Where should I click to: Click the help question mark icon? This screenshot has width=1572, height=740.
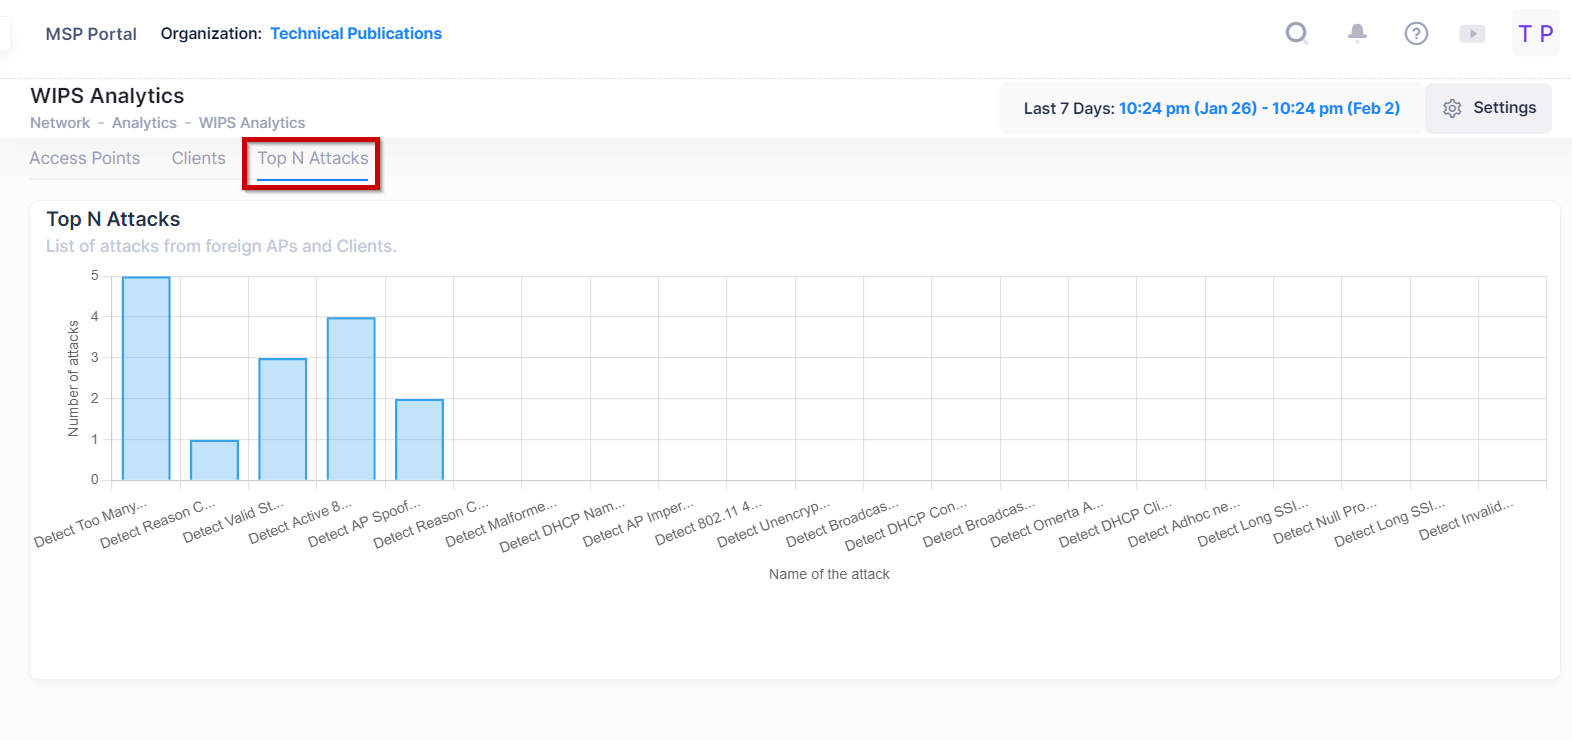[x=1416, y=33]
